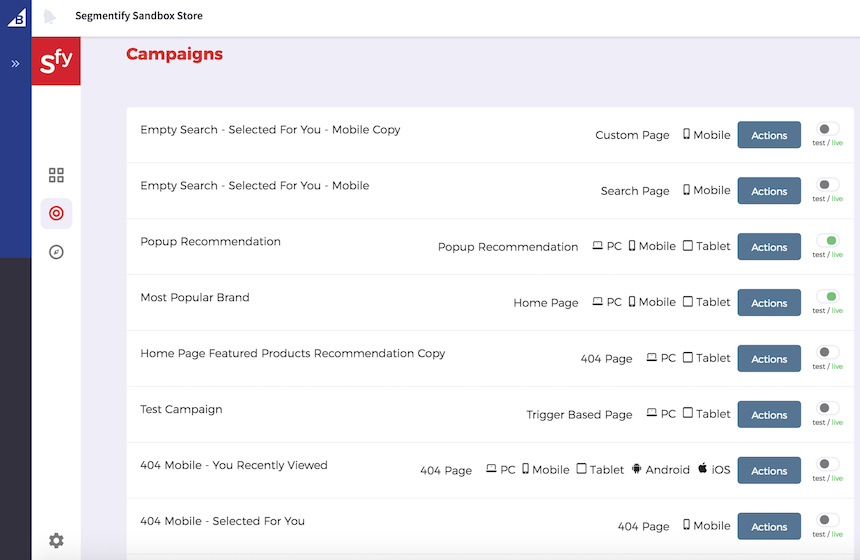Toggle Most Popular Brand test/live switch
860x560 pixels.
[x=827, y=297]
